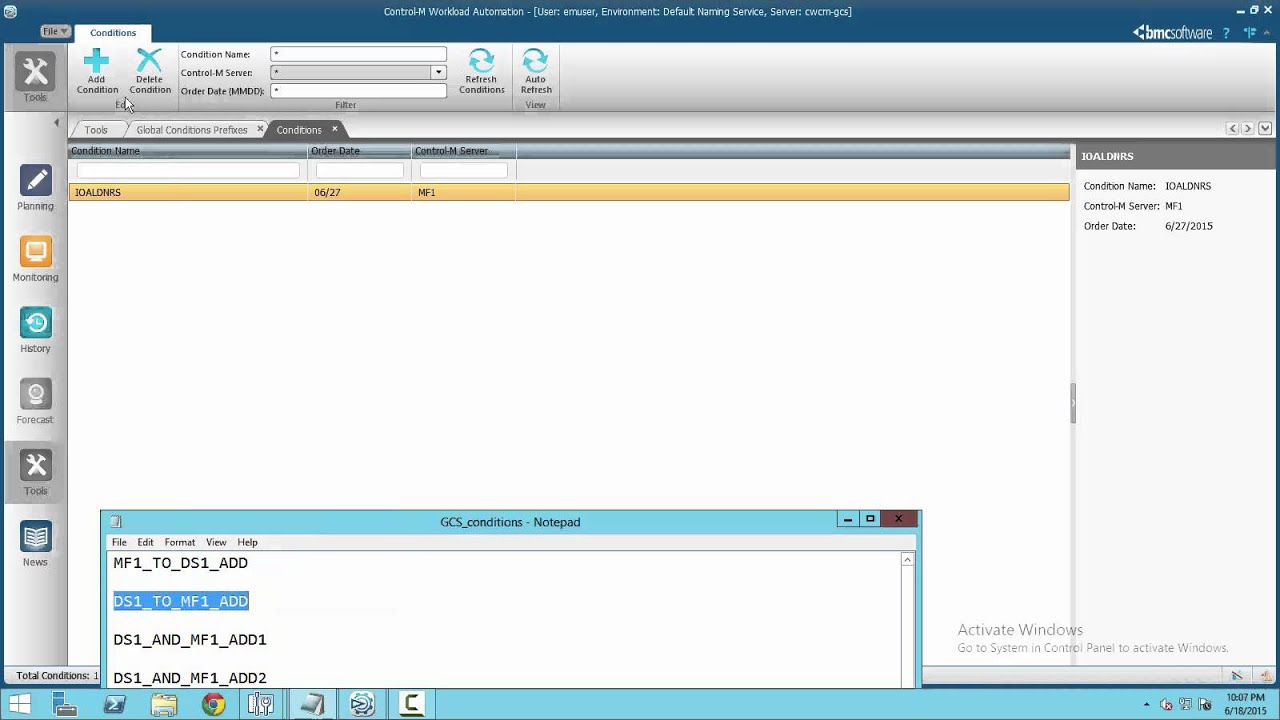Sort by the Condition Name column header
The width and height of the screenshot is (1280, 720).
click(x=188, y=151)
